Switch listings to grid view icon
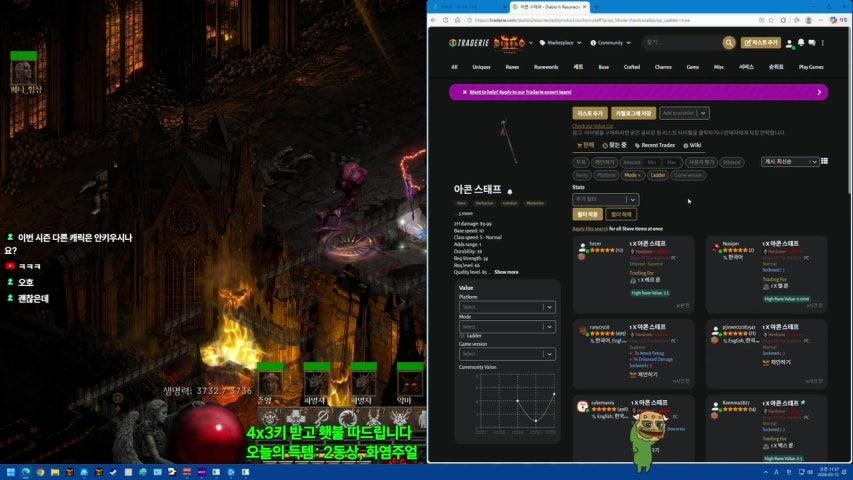The height and width of the screenshot is (480, 853). 824,161
